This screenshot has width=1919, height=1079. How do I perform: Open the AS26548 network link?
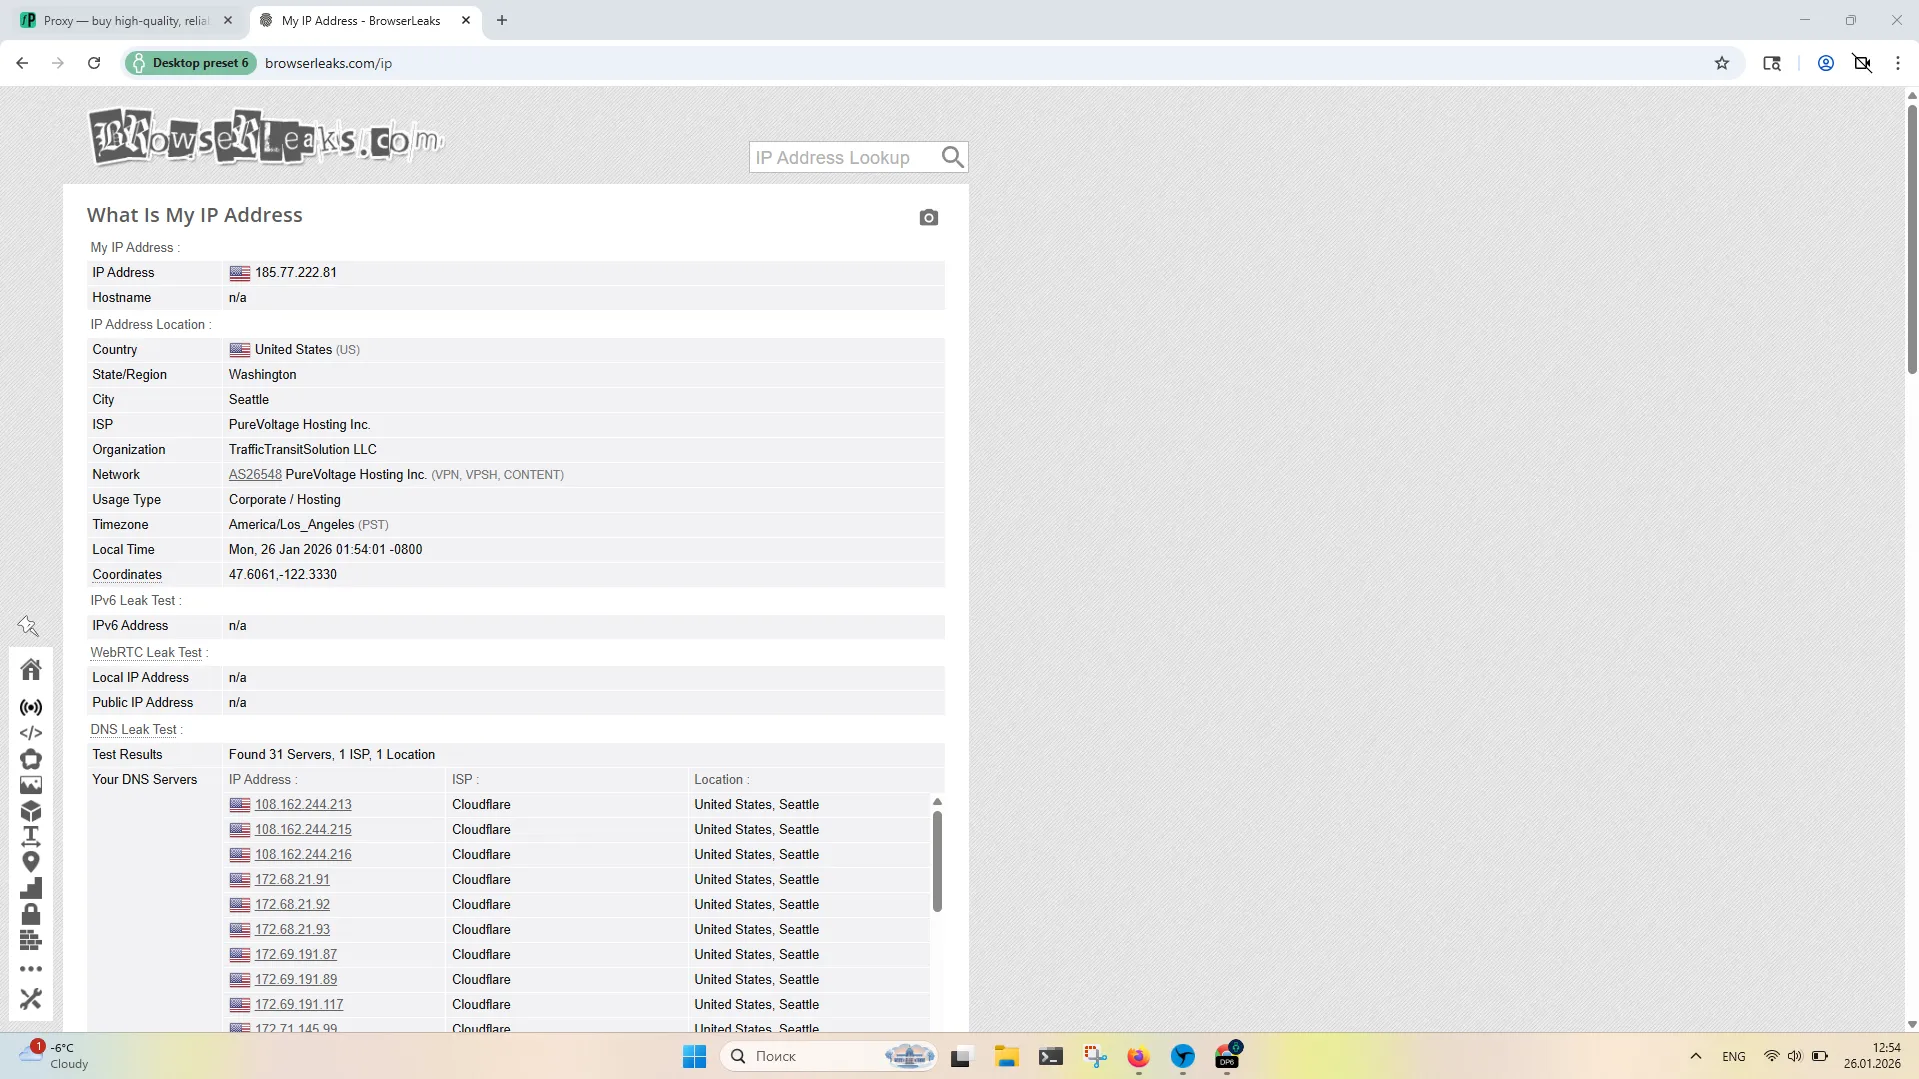[255, 475]
